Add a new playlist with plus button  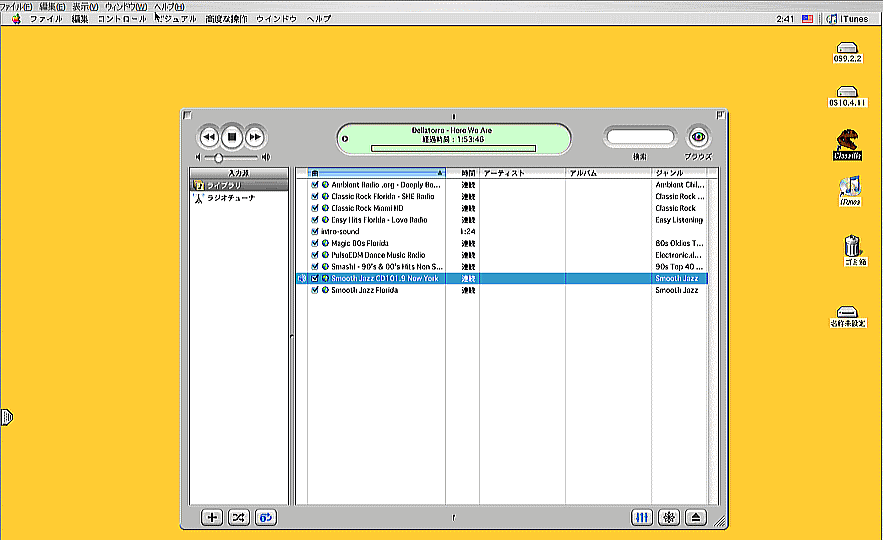212,517
